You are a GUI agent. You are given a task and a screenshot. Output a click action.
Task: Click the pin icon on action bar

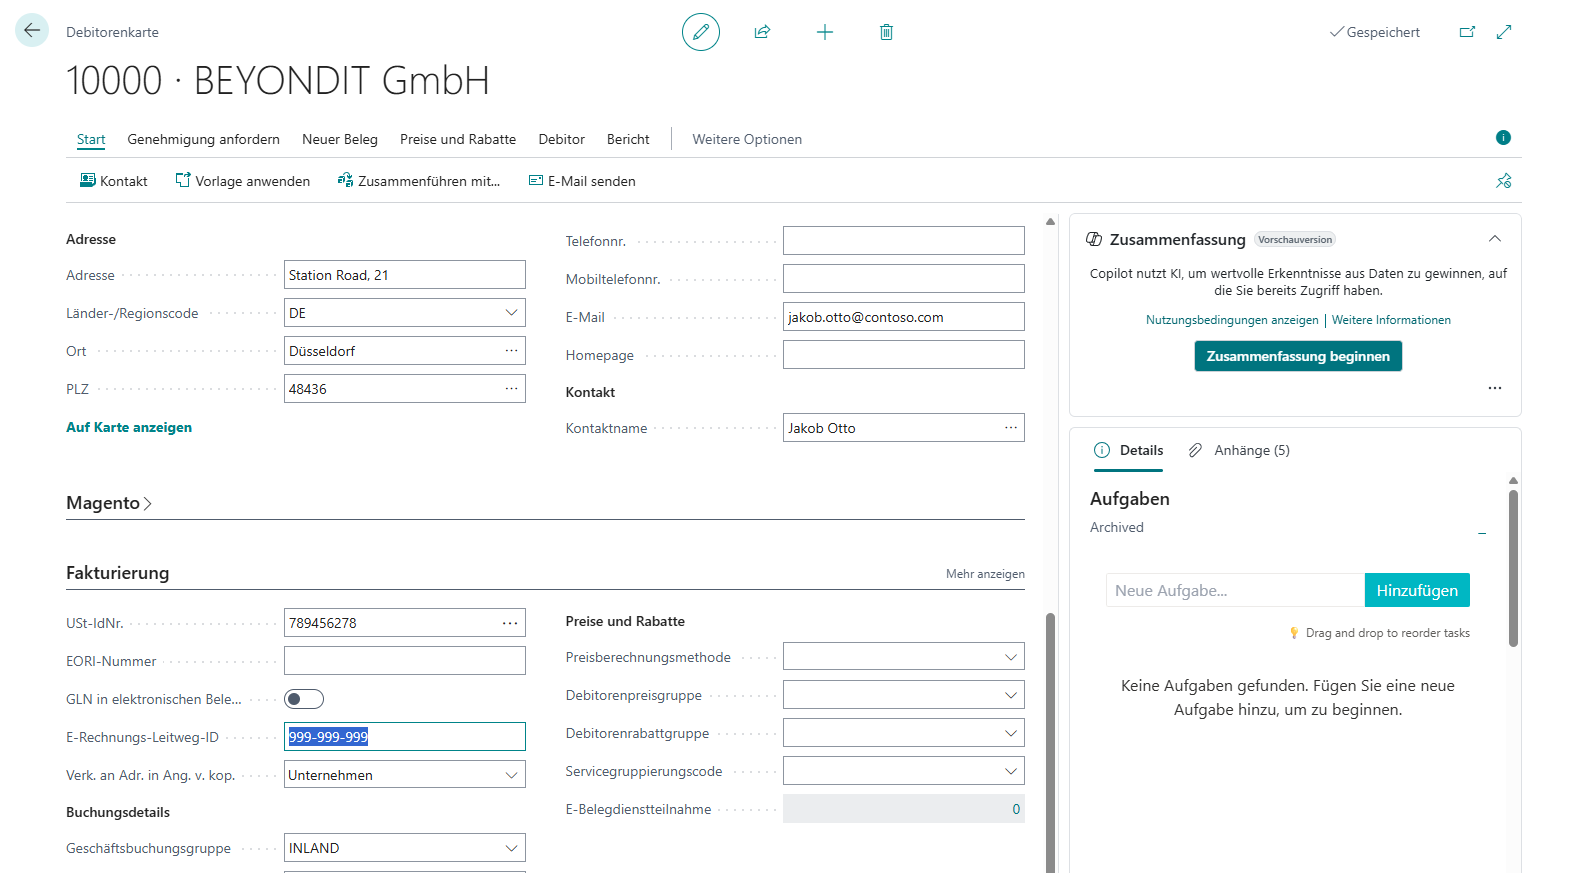click(x=1503, y=181)
